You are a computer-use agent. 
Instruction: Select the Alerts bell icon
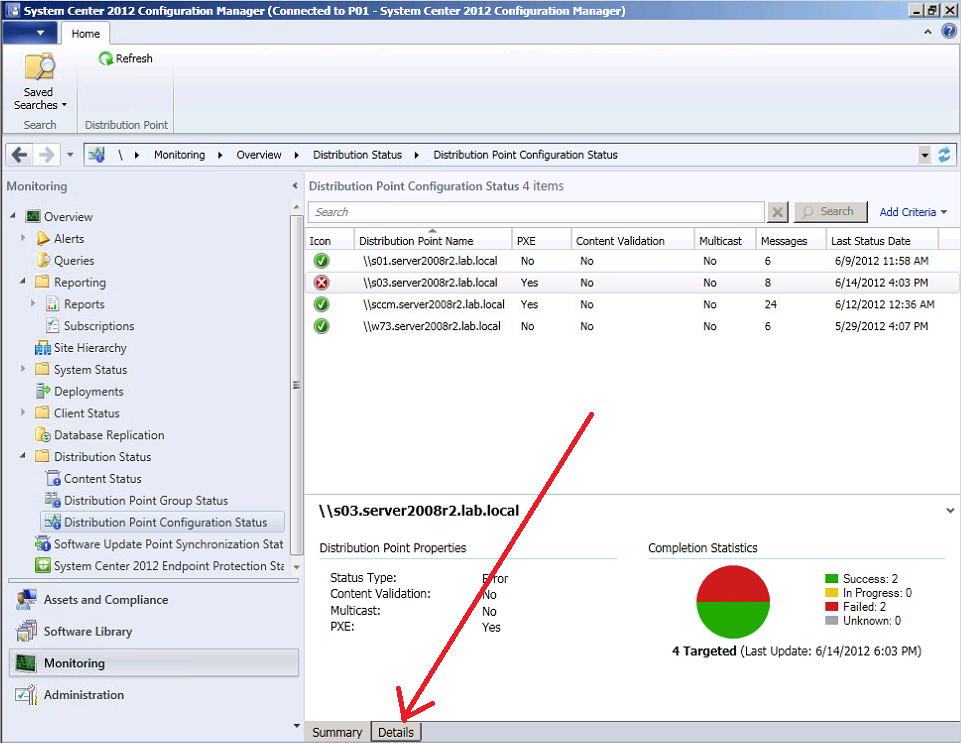click(x=42, y=238)
